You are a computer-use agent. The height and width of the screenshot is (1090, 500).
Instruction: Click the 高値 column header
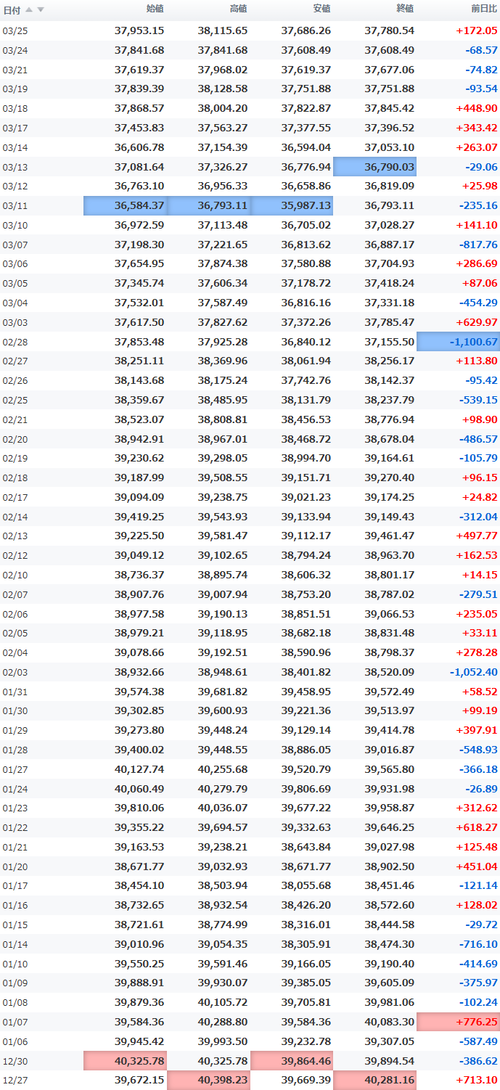(x=239, y=10)
